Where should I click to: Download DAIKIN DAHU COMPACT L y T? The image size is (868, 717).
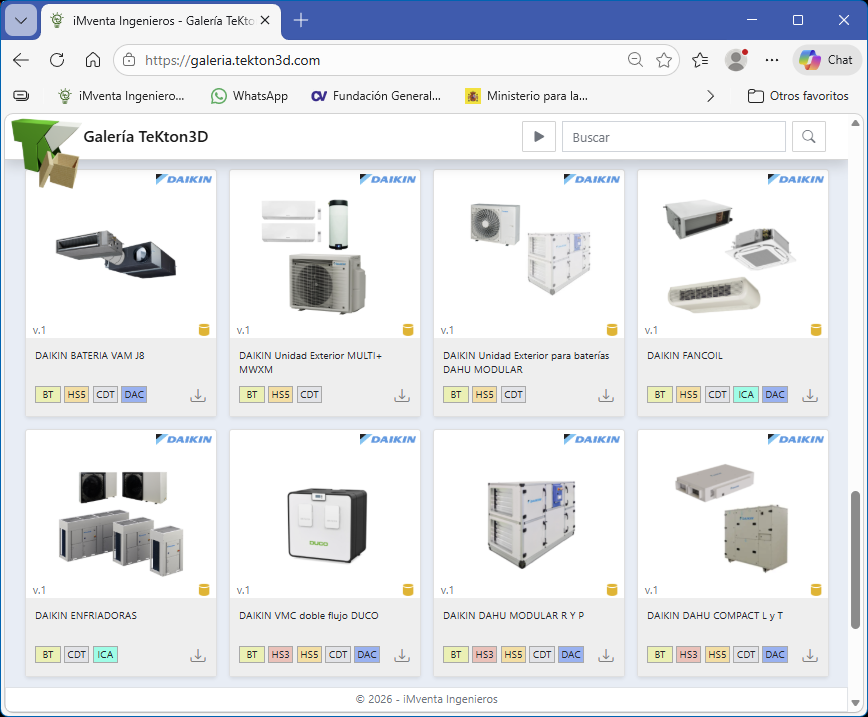tap(810, 655)
